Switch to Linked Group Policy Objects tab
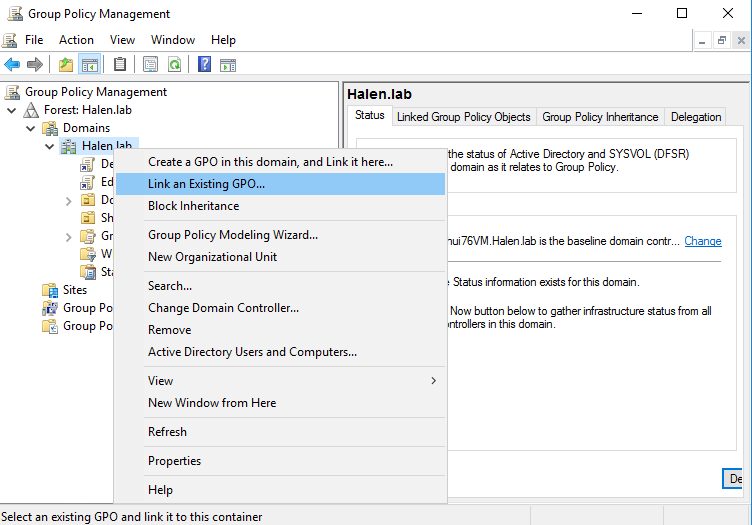 [x=464, y=117]
